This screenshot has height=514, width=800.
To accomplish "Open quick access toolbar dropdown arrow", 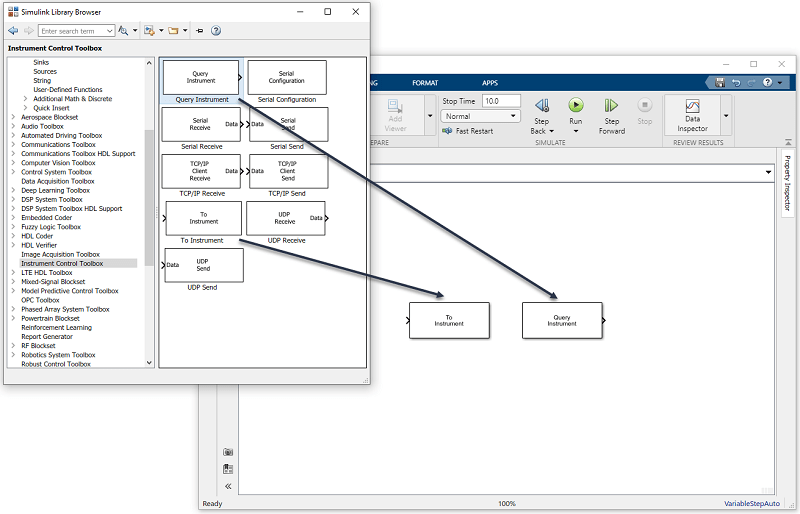I will coord(780,82).
